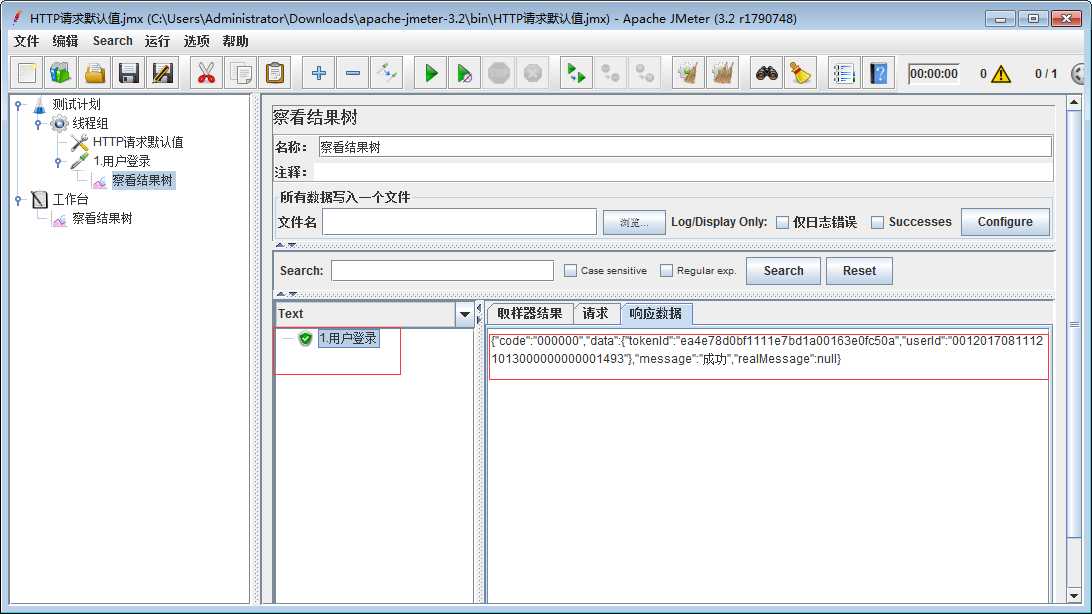Click the right panel scrollbar down arrow
The image size is (1092, 614).
pyautogui.click(x=1074, y=596)
